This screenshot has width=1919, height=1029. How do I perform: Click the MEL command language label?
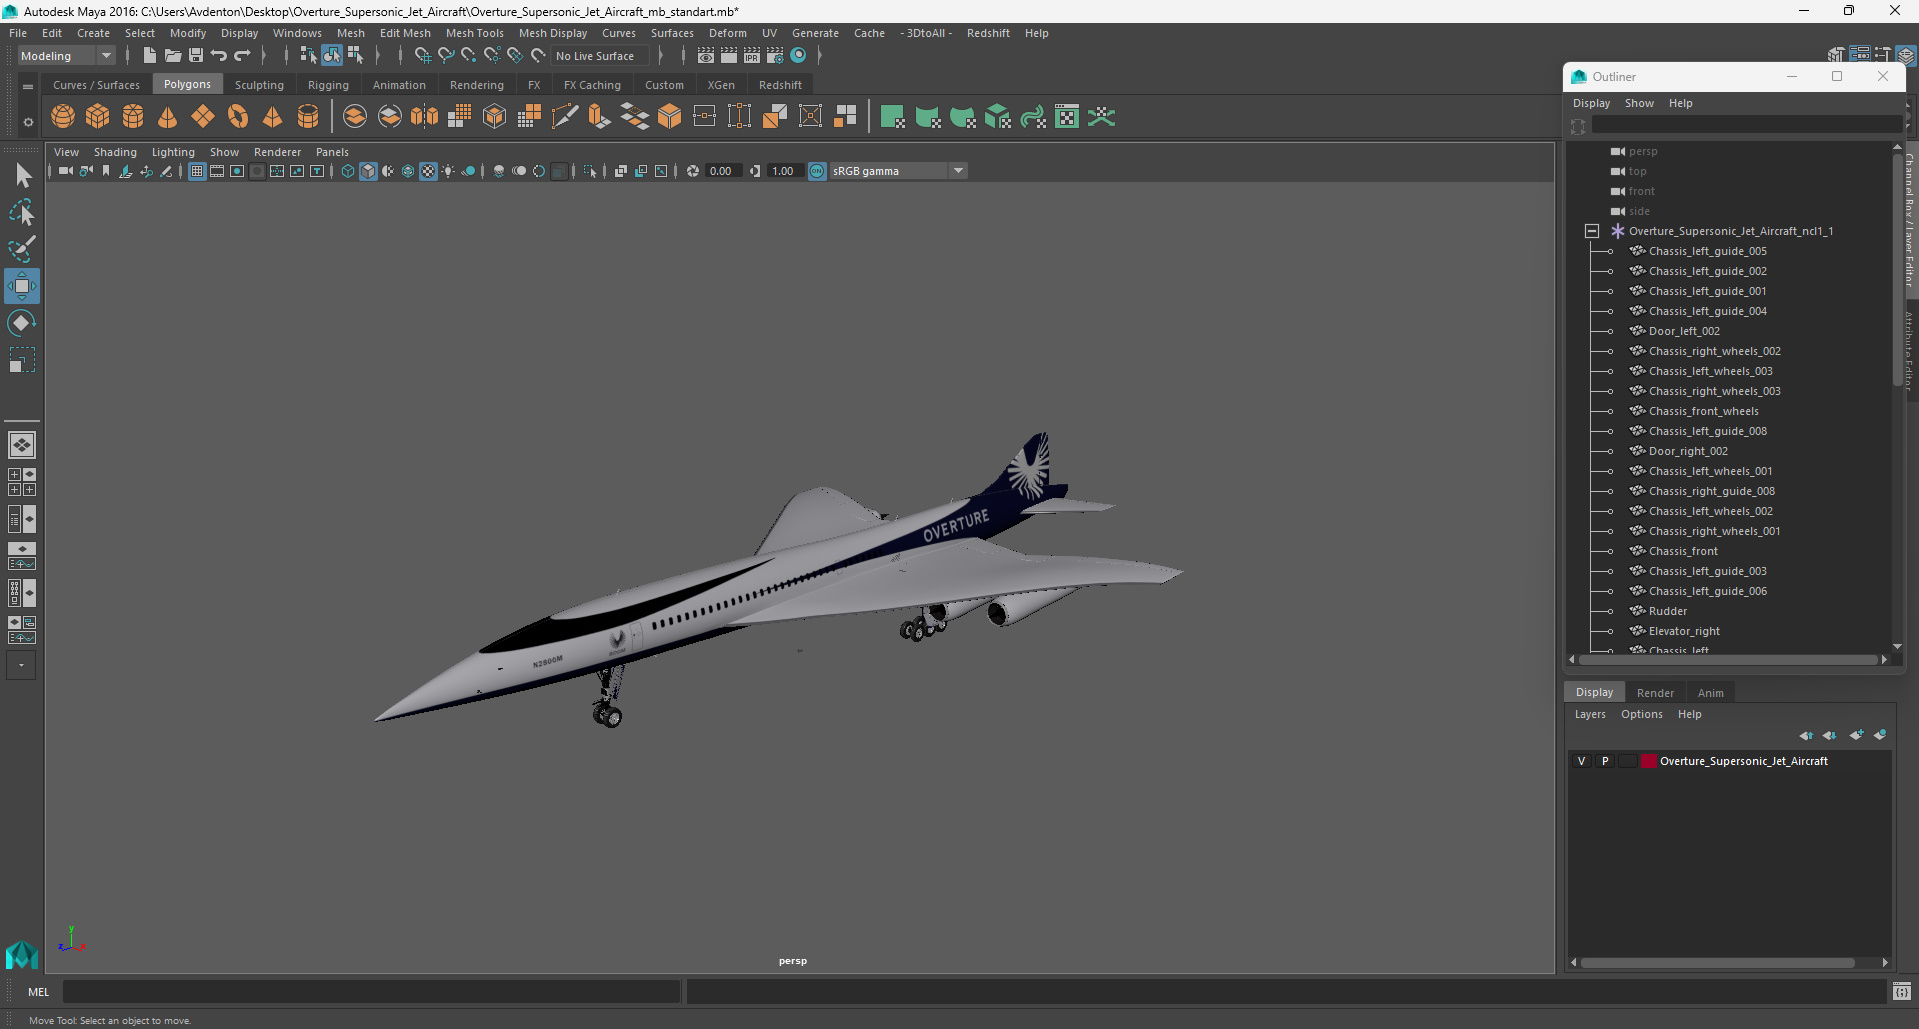(38, 992)
